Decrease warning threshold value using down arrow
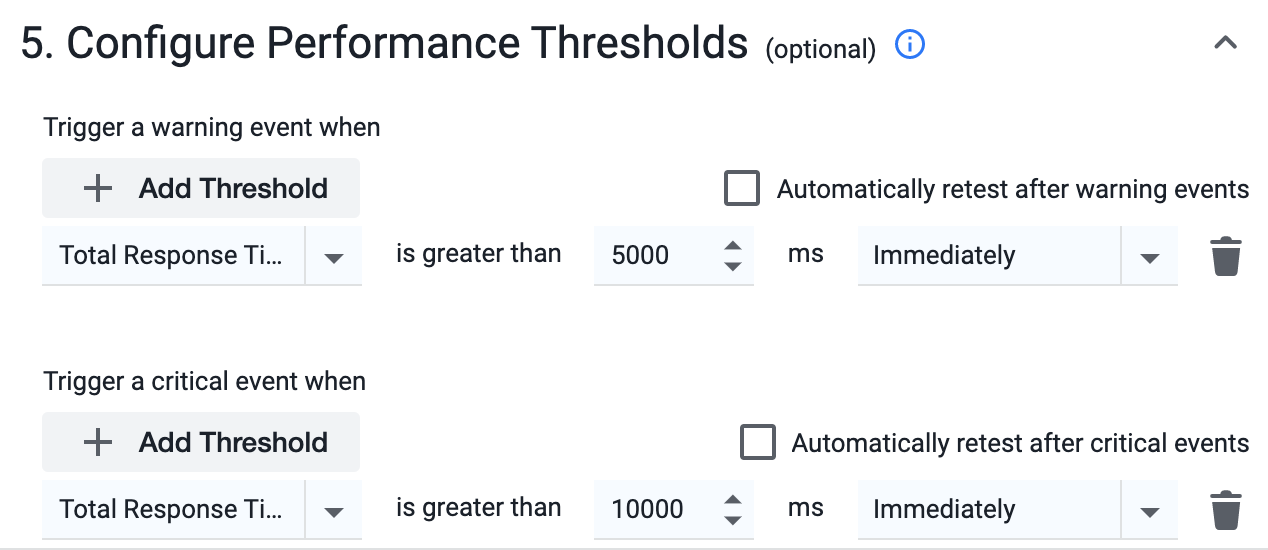The width and height of the screenshot is (1268, 550). point(733,266)
